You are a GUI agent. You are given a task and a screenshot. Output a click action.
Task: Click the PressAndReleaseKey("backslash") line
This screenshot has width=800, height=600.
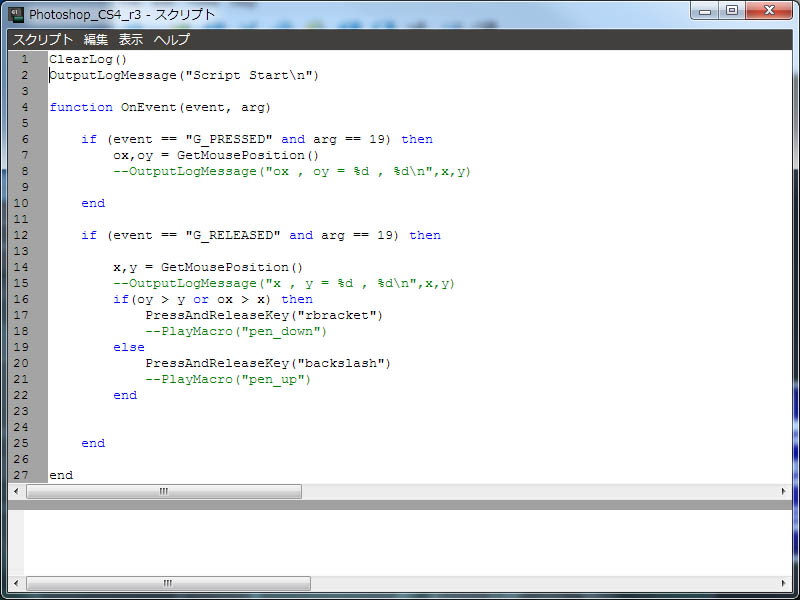tap(268, 363)
